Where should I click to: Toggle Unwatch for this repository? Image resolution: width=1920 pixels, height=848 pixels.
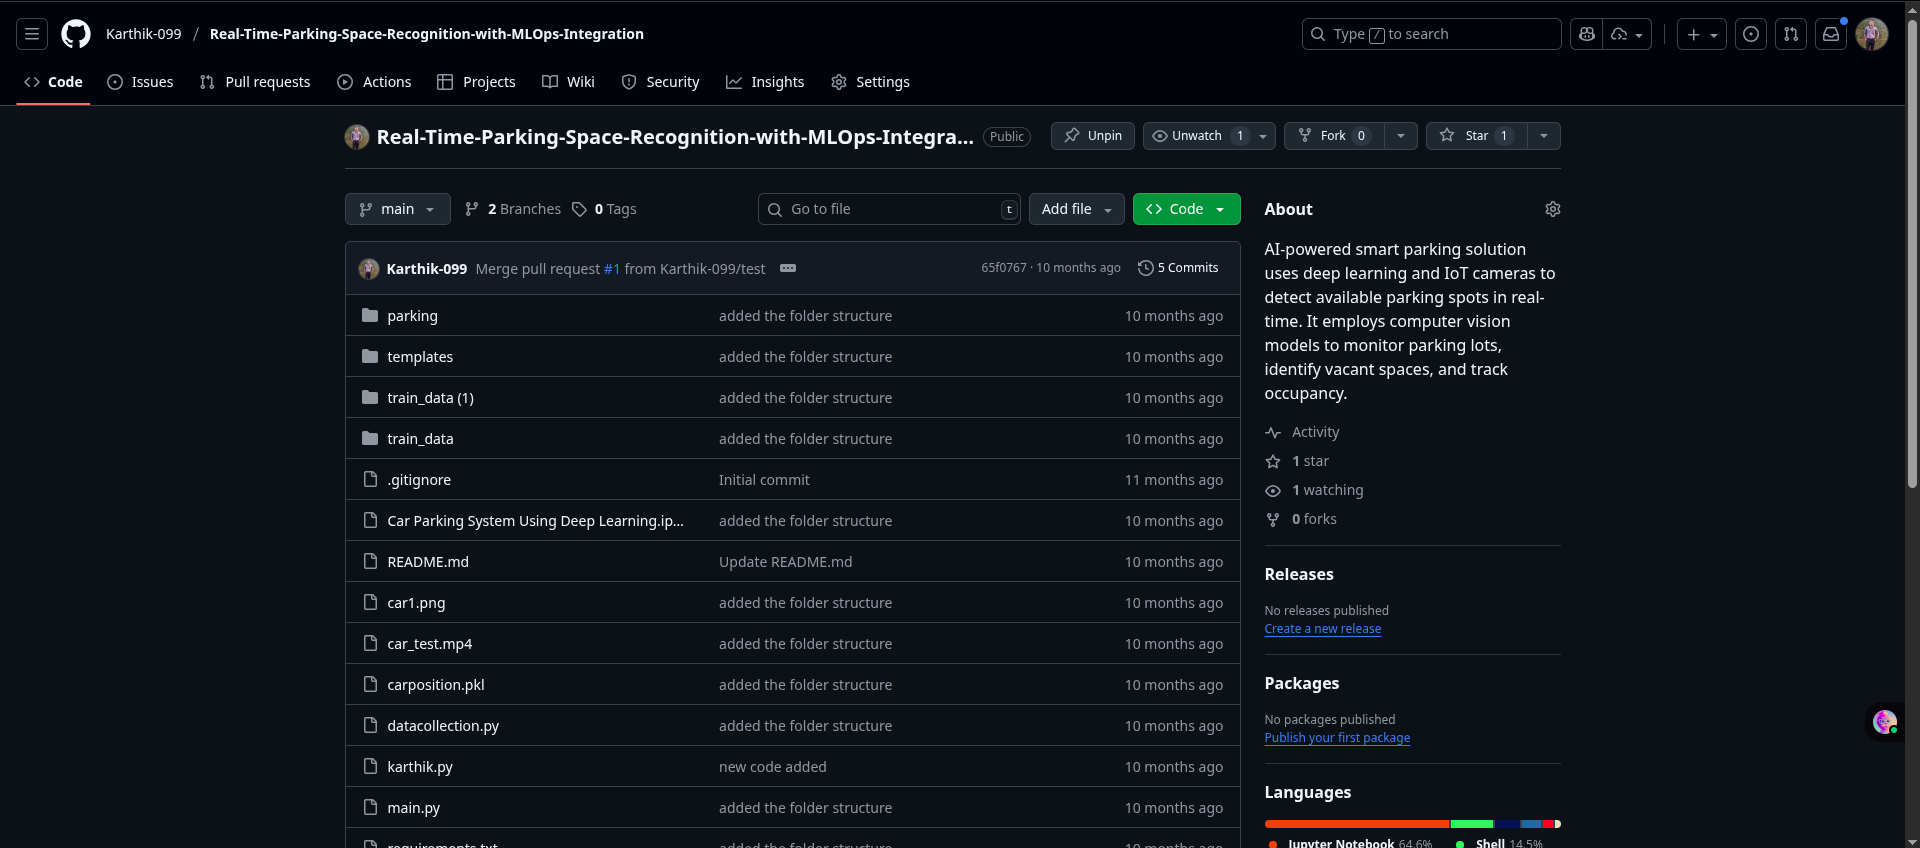pos(1197,136)
